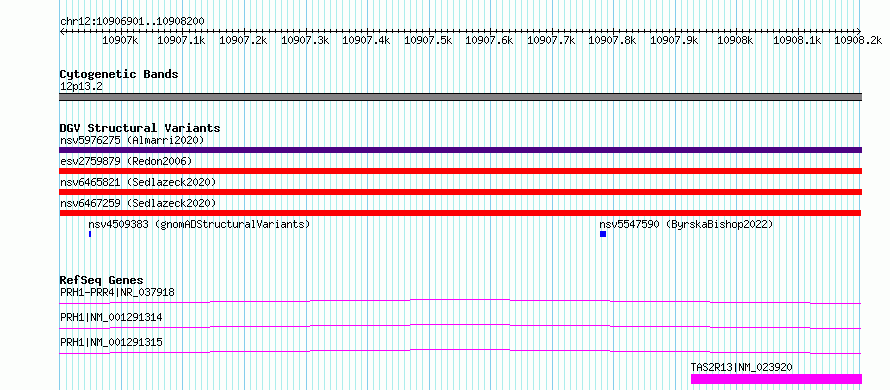Open variant label nsv4509383 (gnomADStructuralVariants)
The image size is (890, 390).
coord(199,224)
